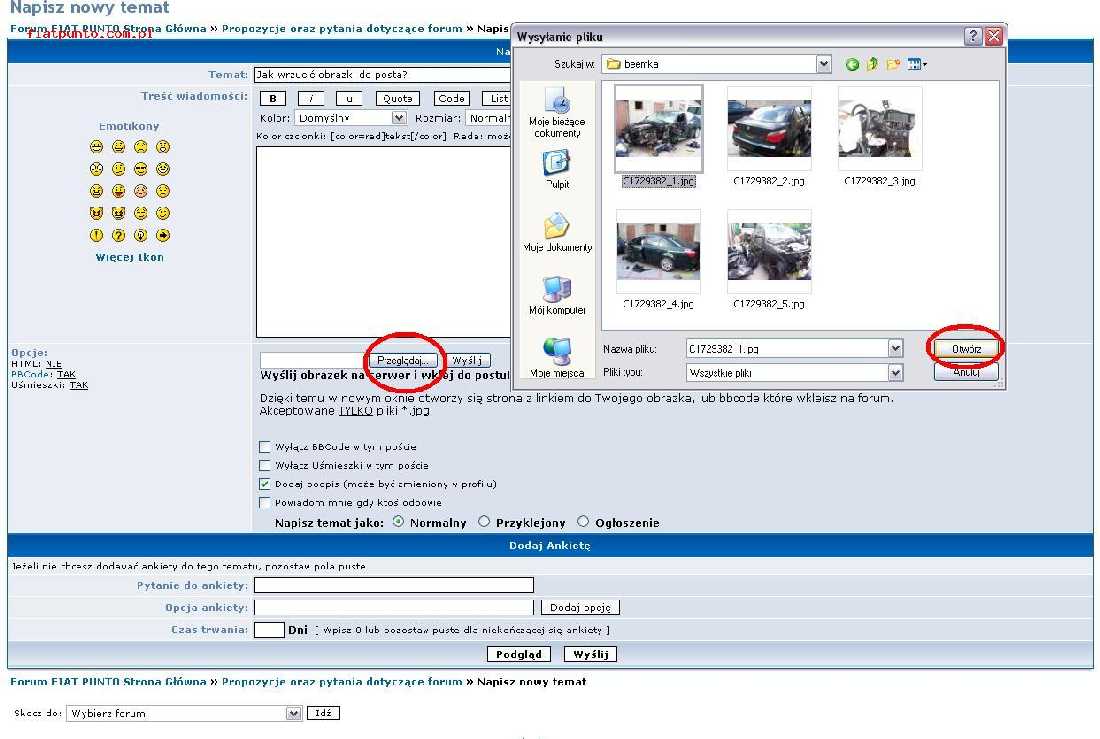Go to Pulpit in the places sidebar
The width and height of the screenshot is (1100, 739).
pos(557,168)
